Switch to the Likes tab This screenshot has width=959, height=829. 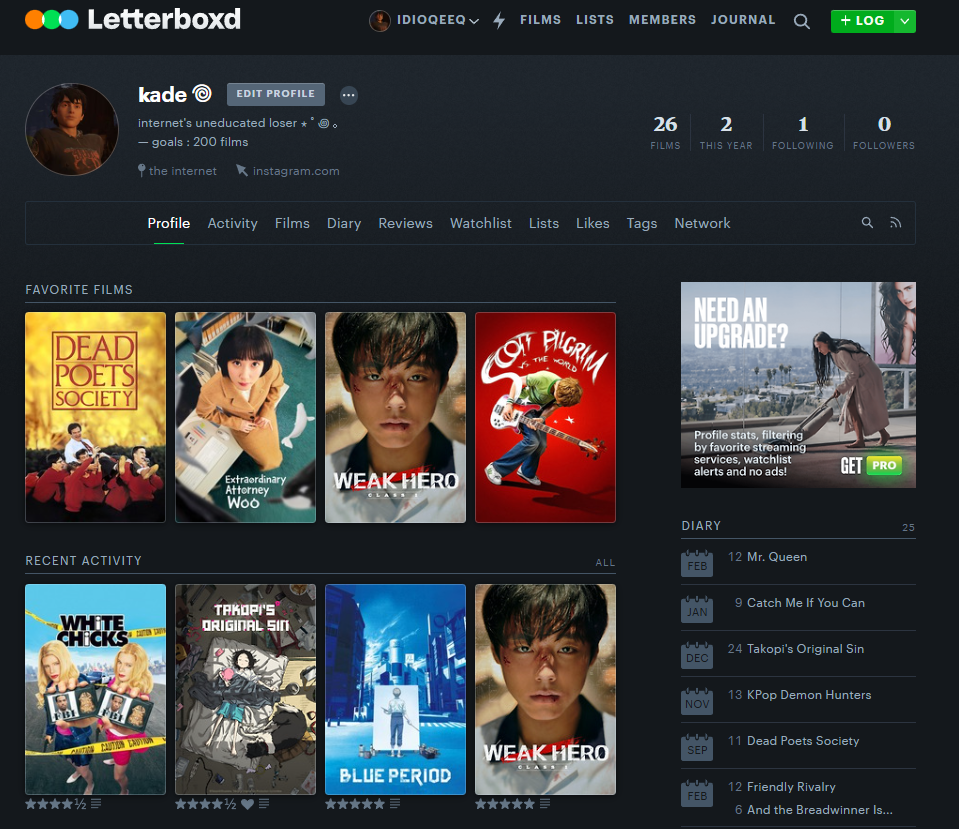coord(592,223)
